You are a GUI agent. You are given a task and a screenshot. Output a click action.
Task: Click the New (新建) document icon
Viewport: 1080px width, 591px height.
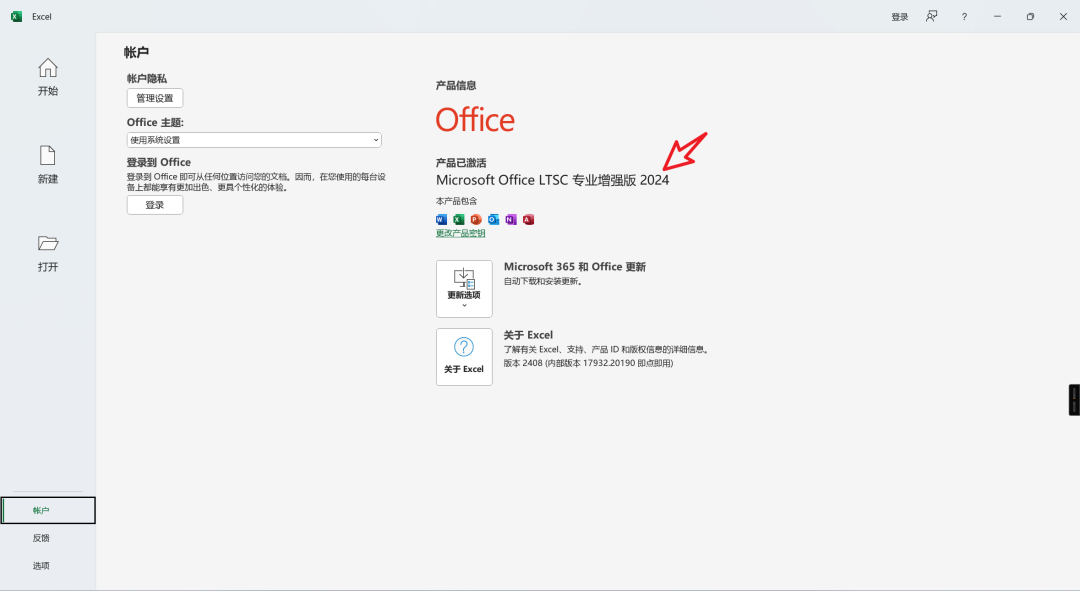48,156
